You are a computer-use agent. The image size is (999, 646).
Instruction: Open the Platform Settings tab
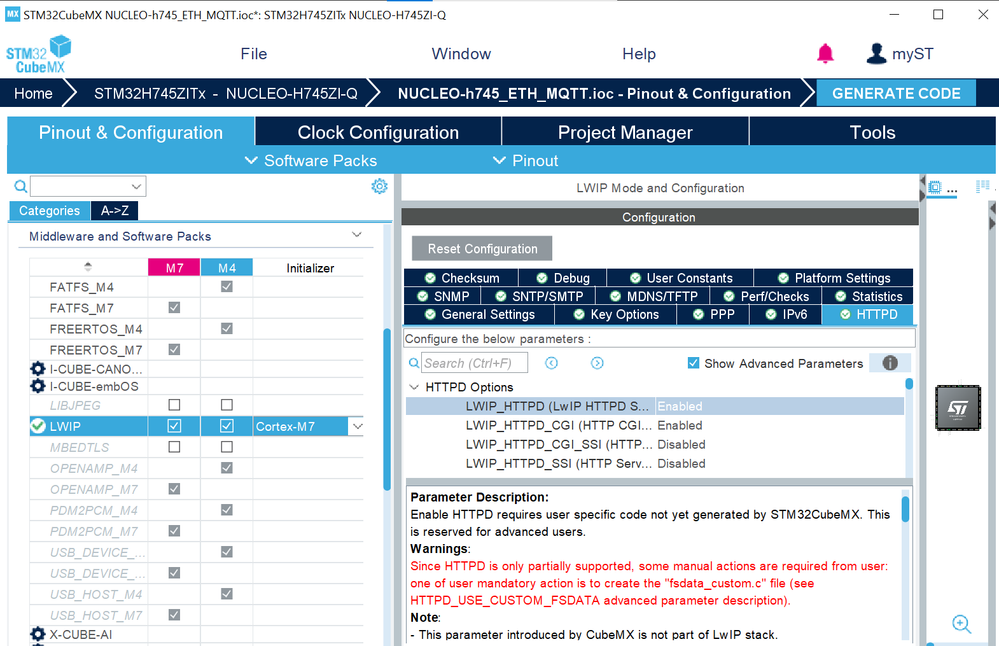pyautogui.click(x=833, y=278)
